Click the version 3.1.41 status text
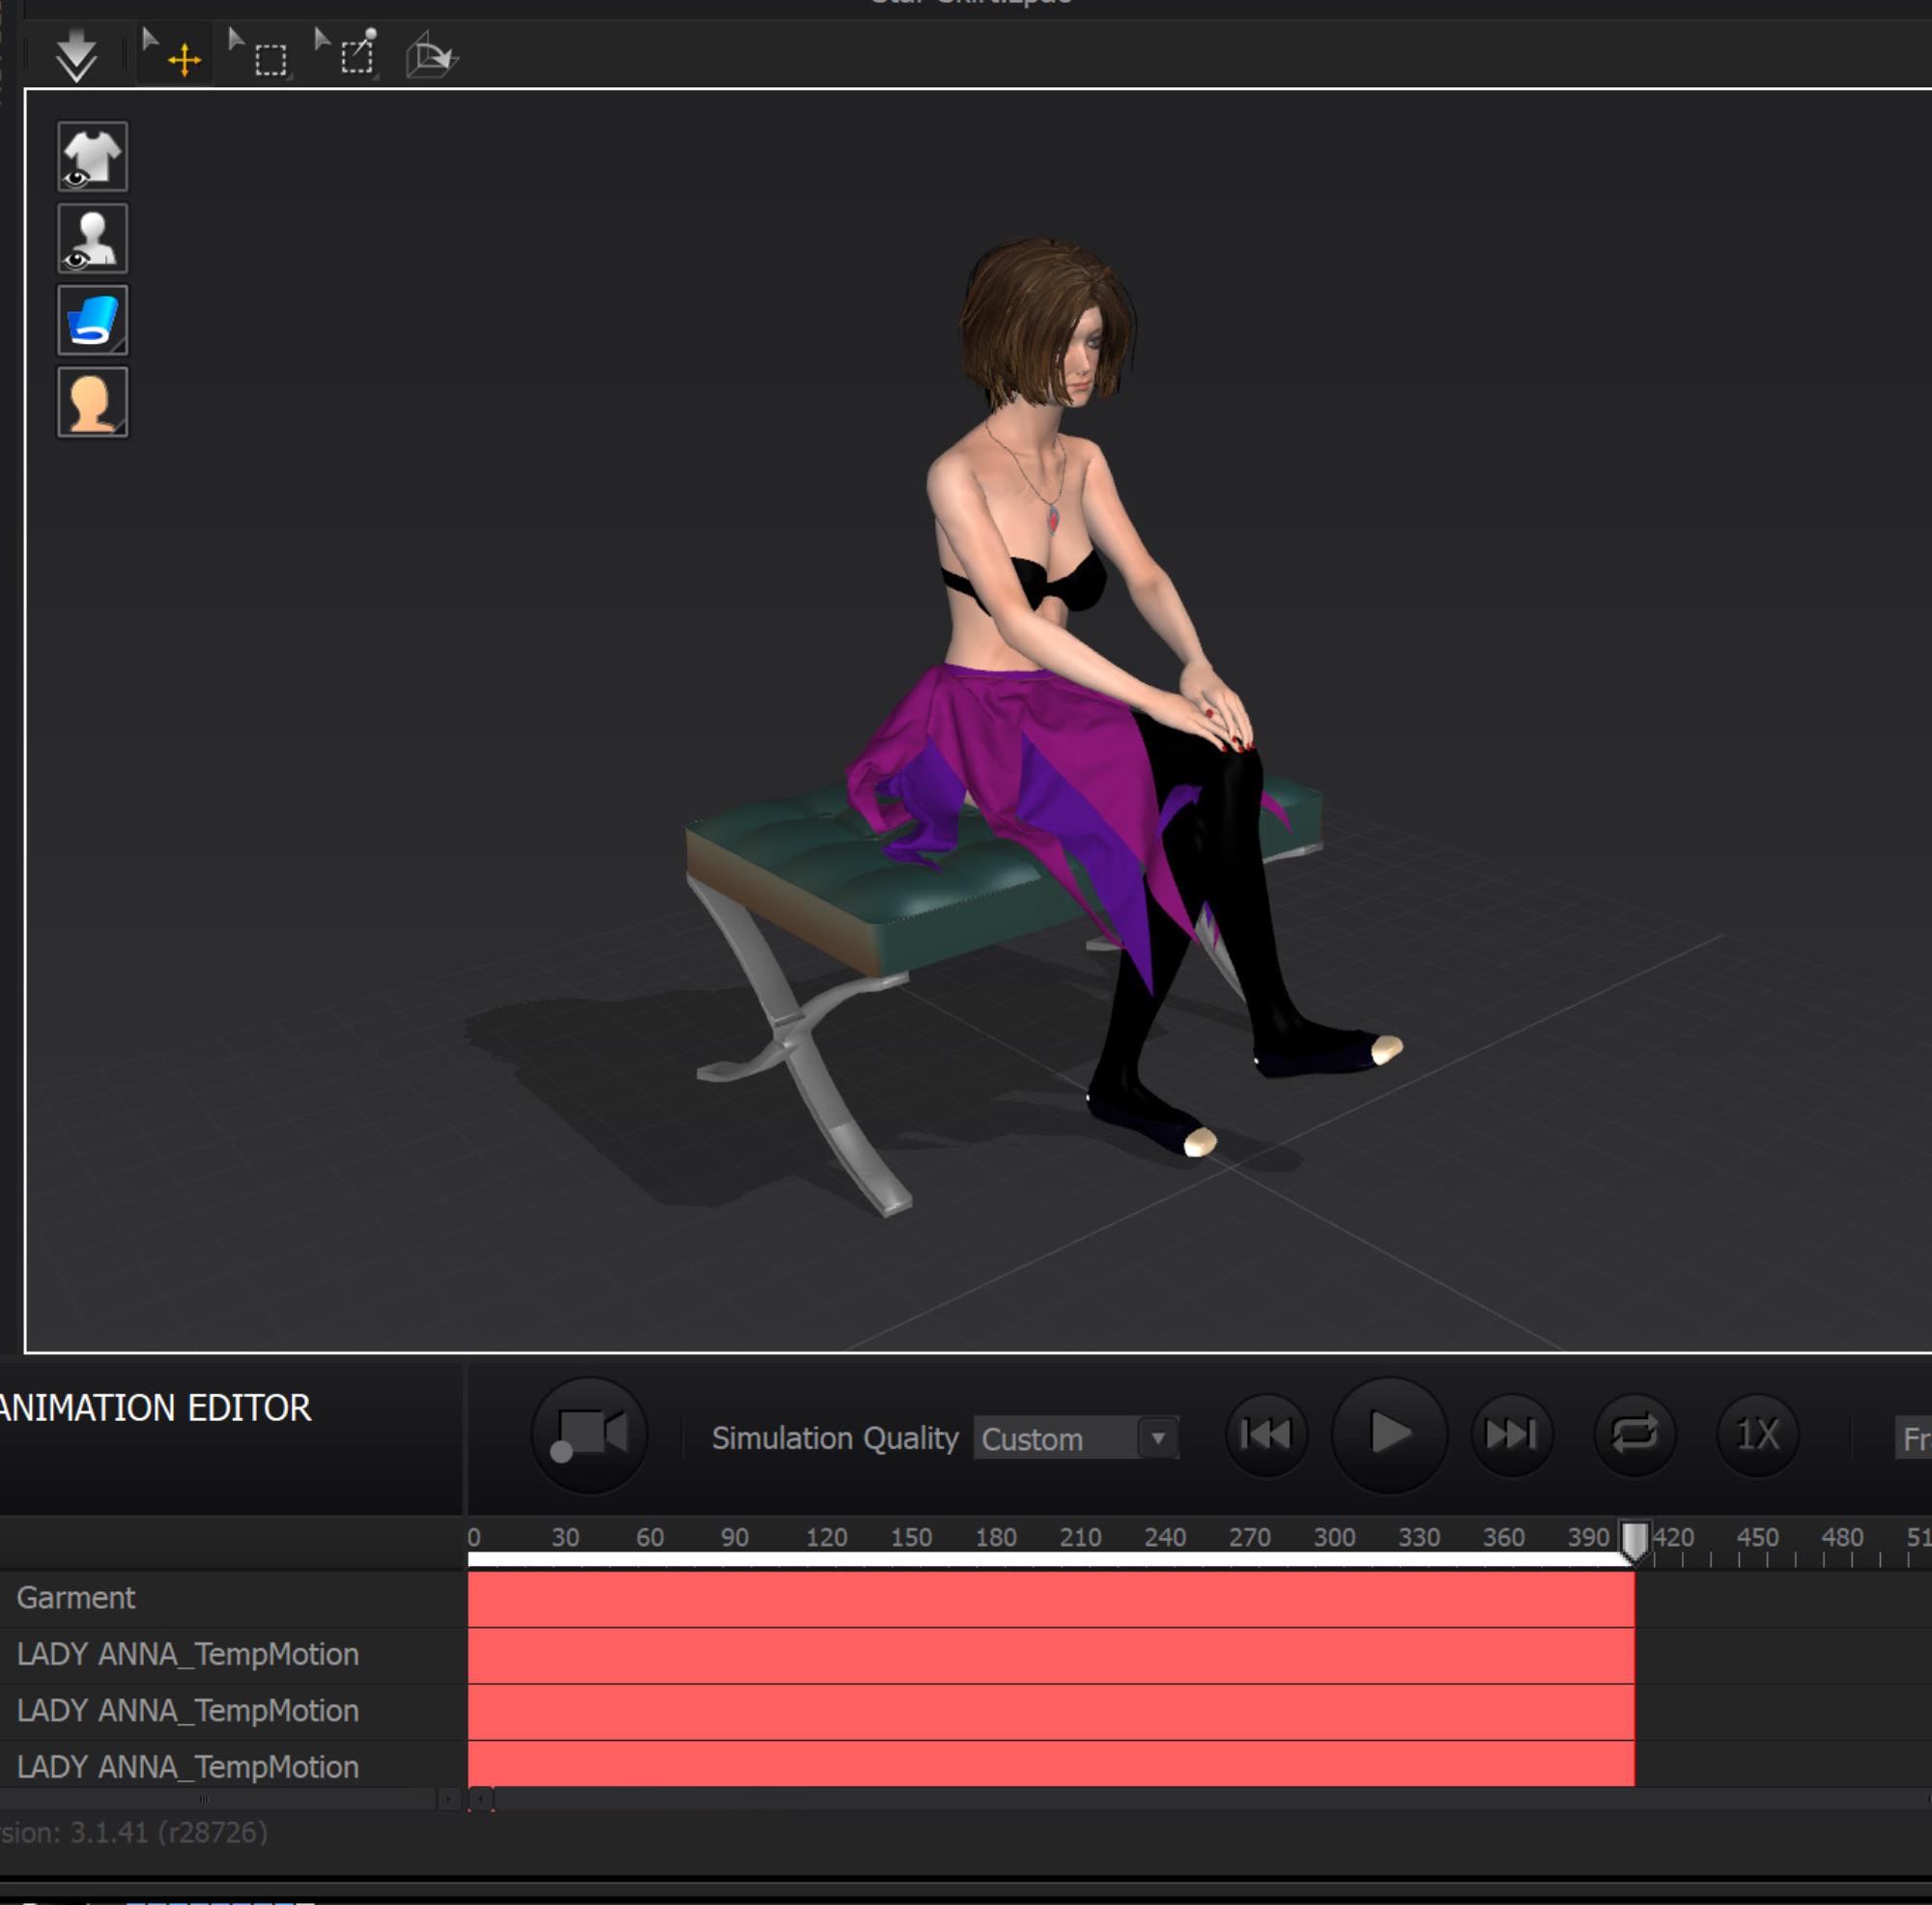 pos(132,1832)
